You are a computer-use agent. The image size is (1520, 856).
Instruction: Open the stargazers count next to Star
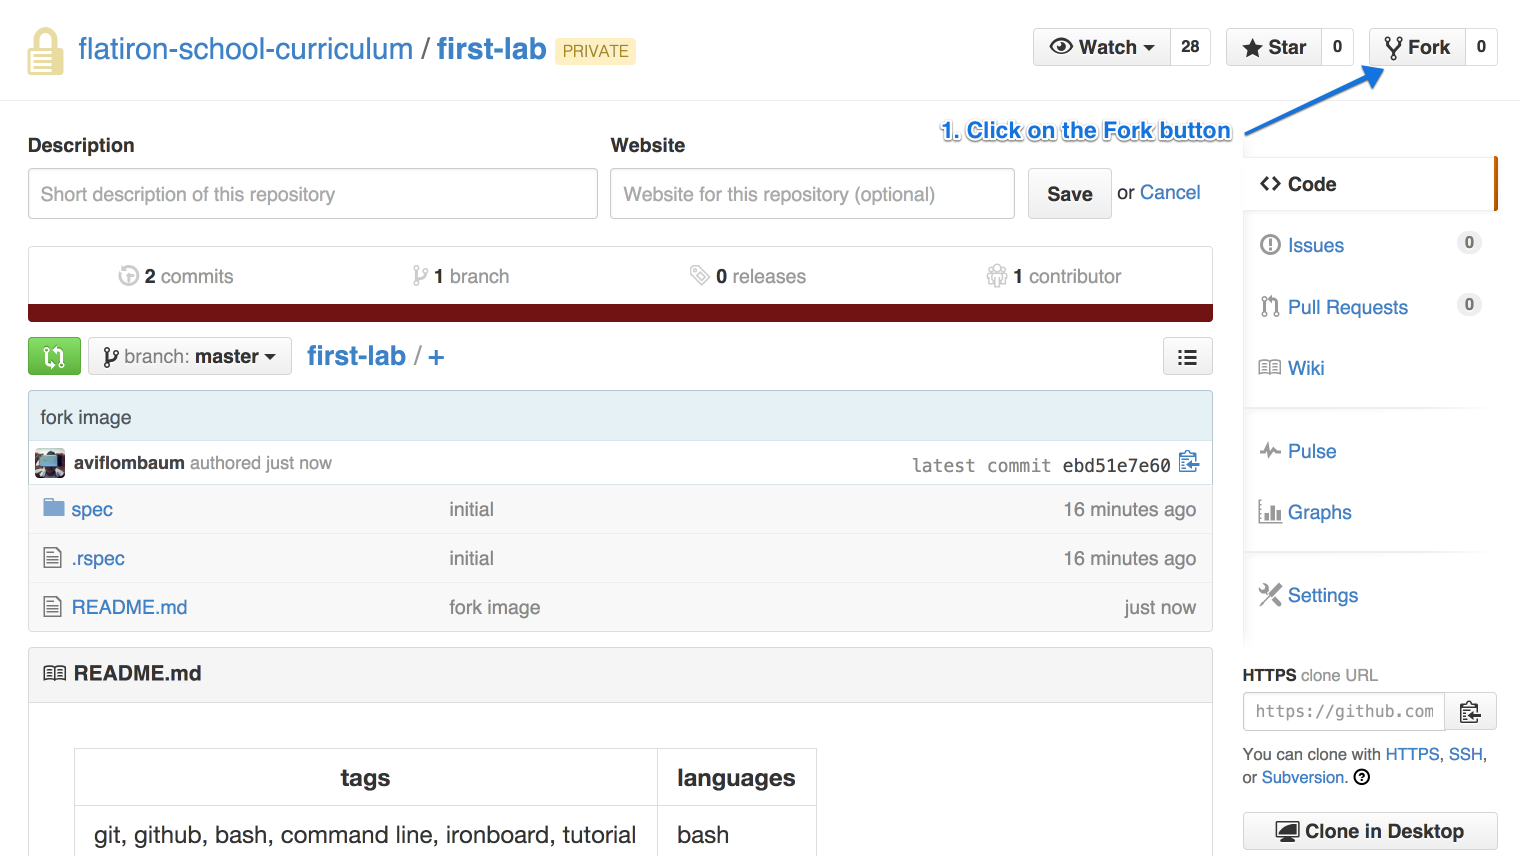(1337, 47)
